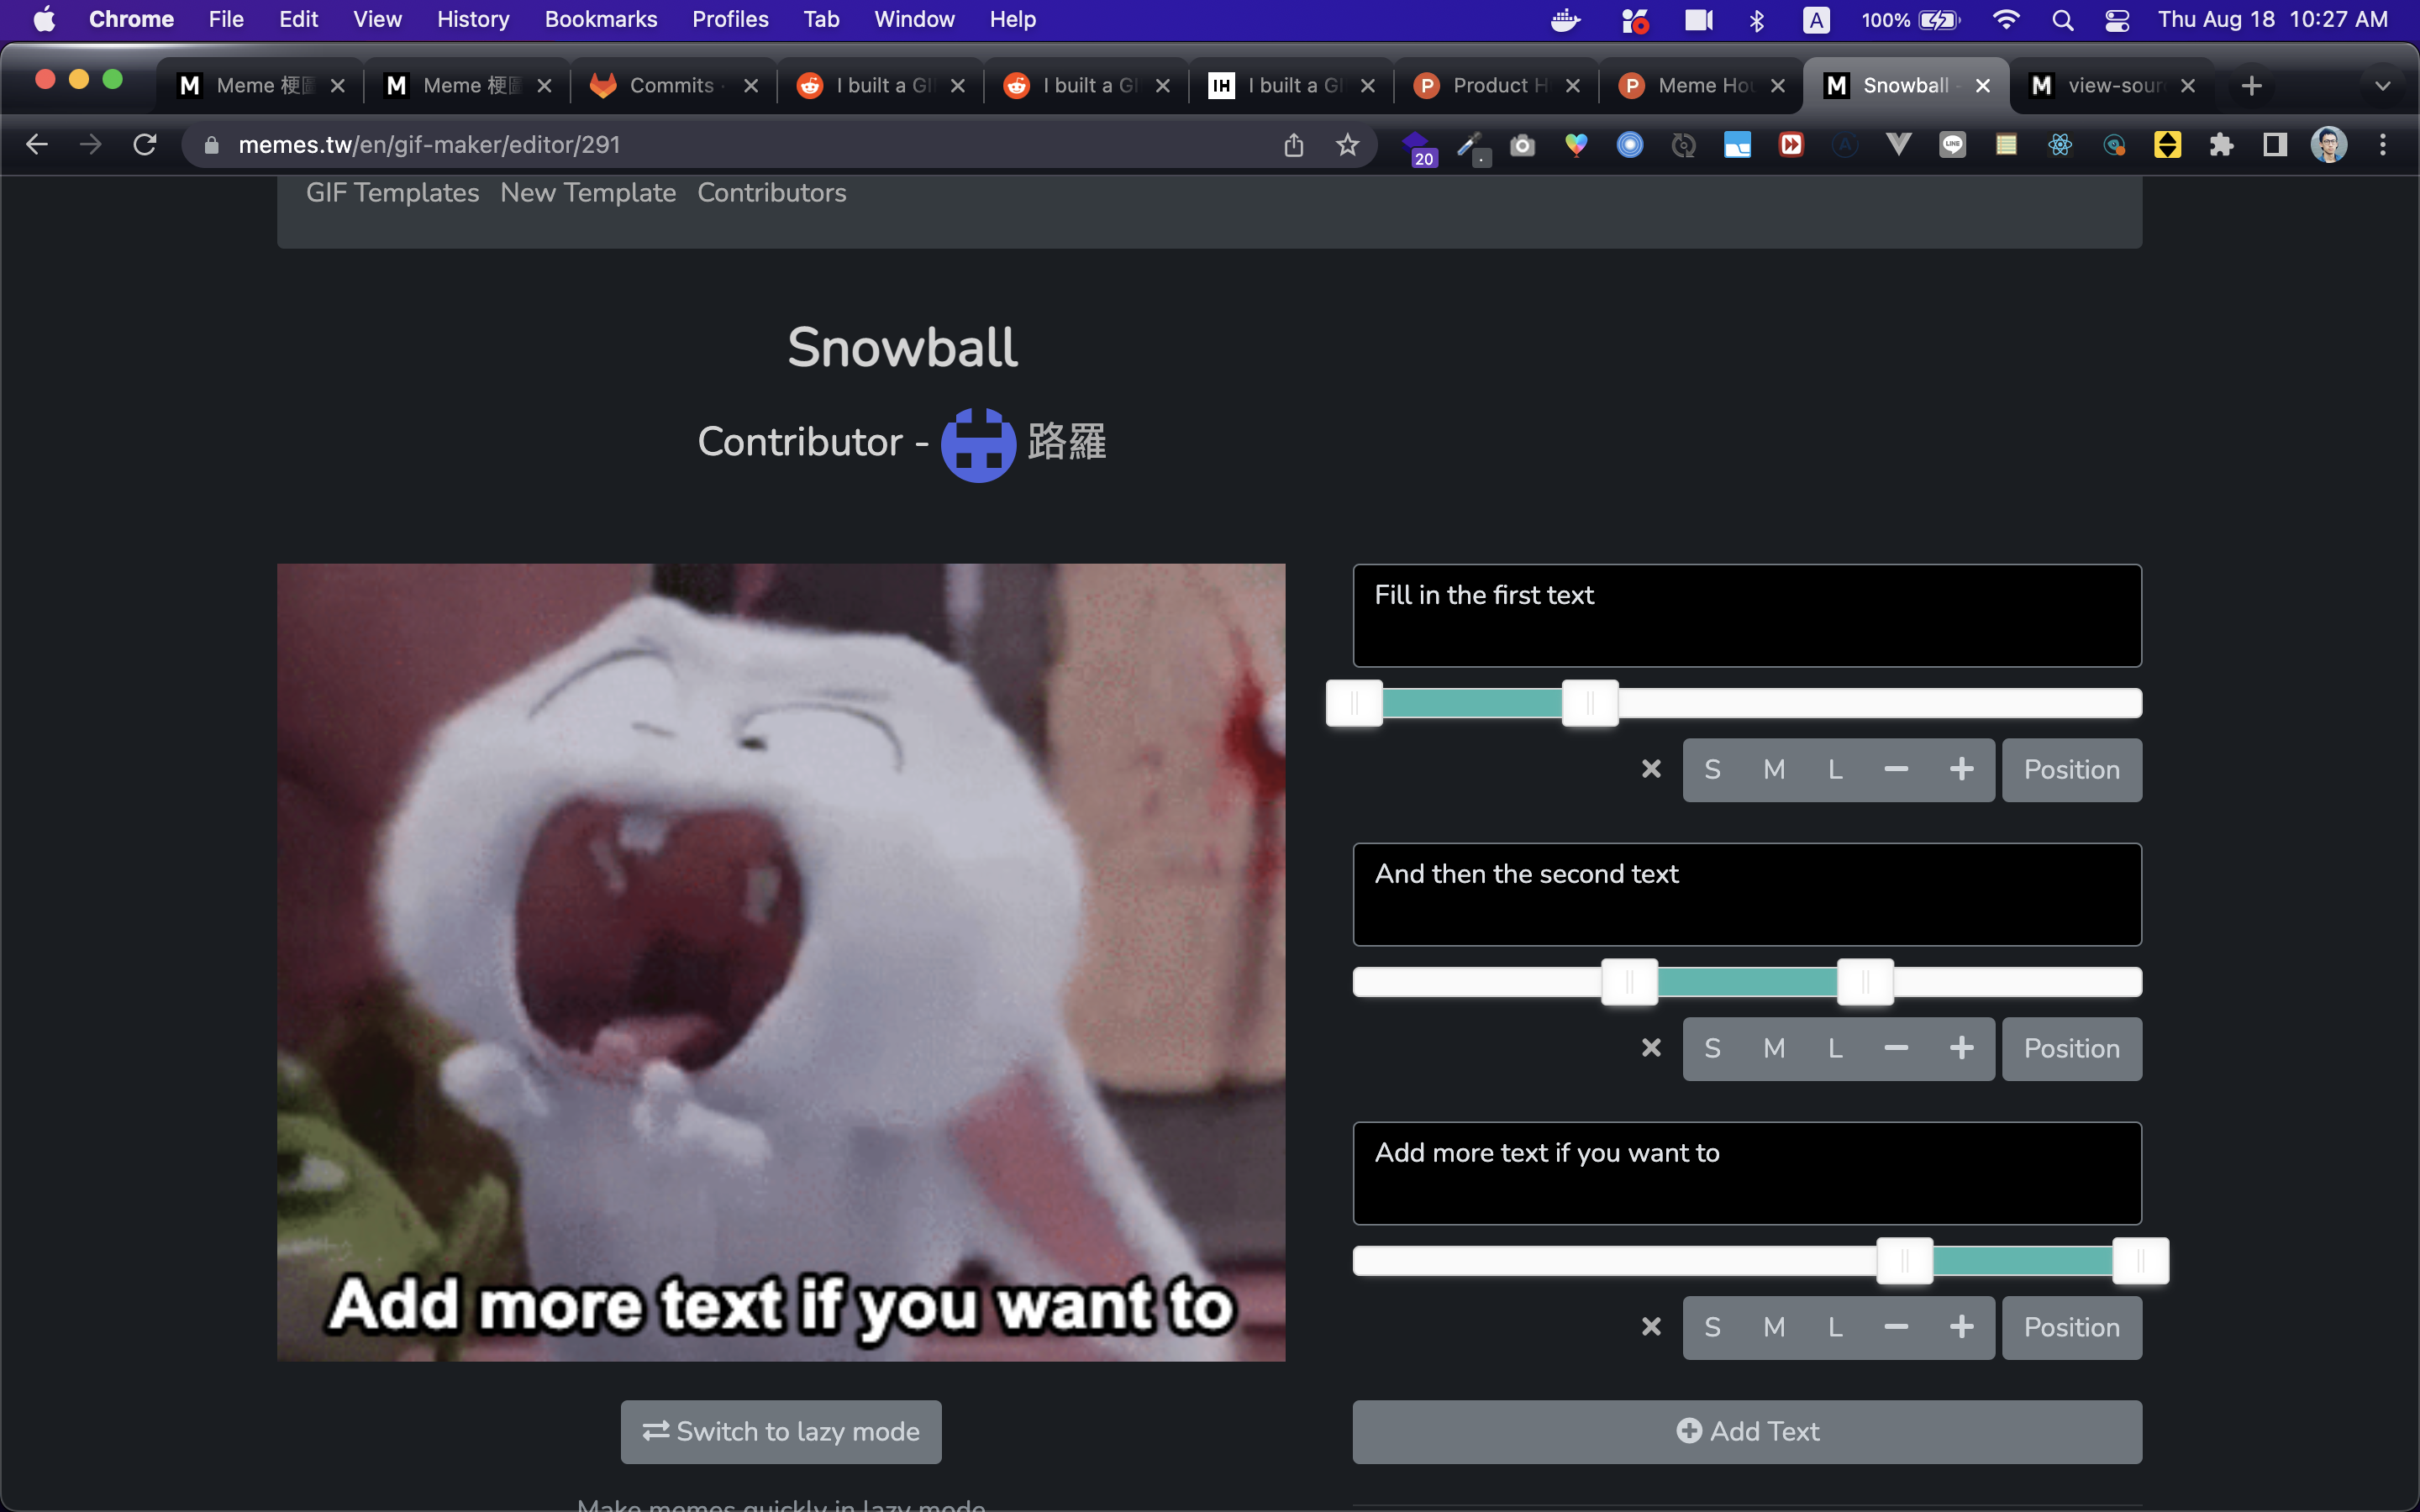Go back to the previous page

(37, 145)
